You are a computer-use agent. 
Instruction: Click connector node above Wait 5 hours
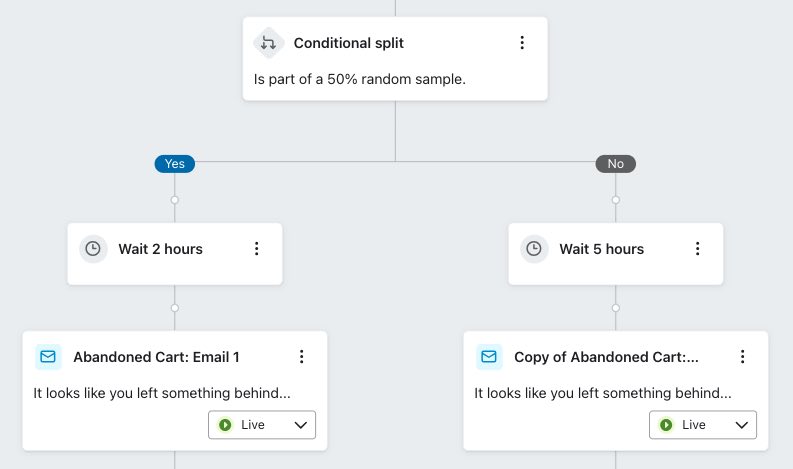(x=615, y=200)
